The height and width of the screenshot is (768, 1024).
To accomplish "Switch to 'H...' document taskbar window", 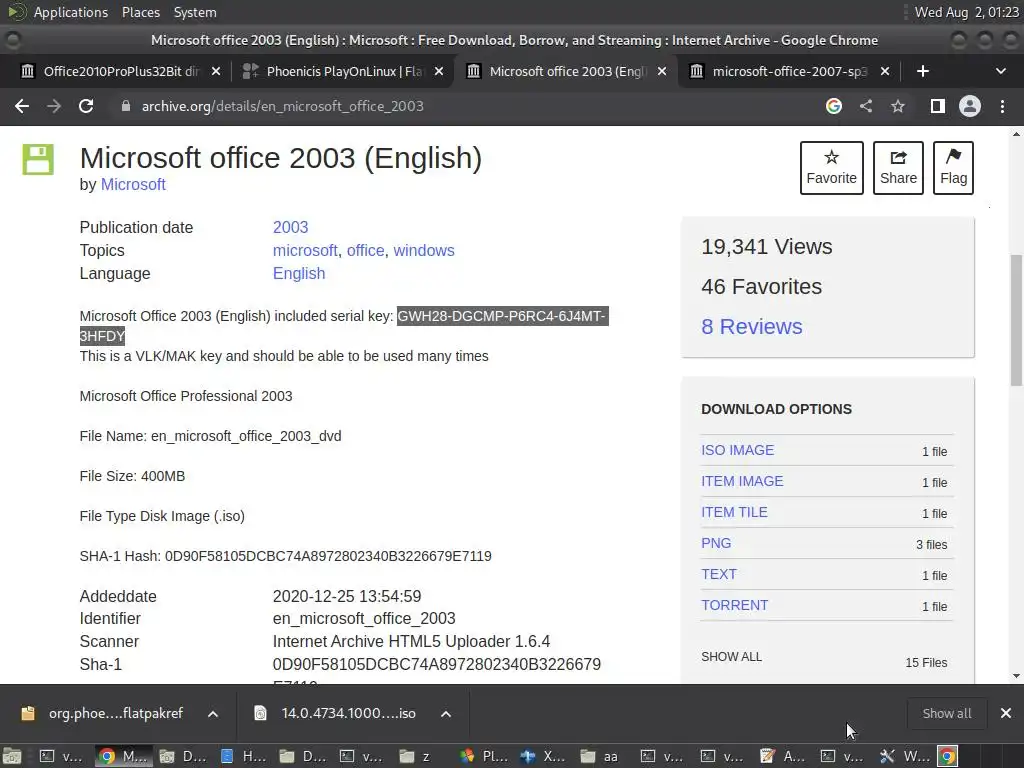I will coord(244,756).
